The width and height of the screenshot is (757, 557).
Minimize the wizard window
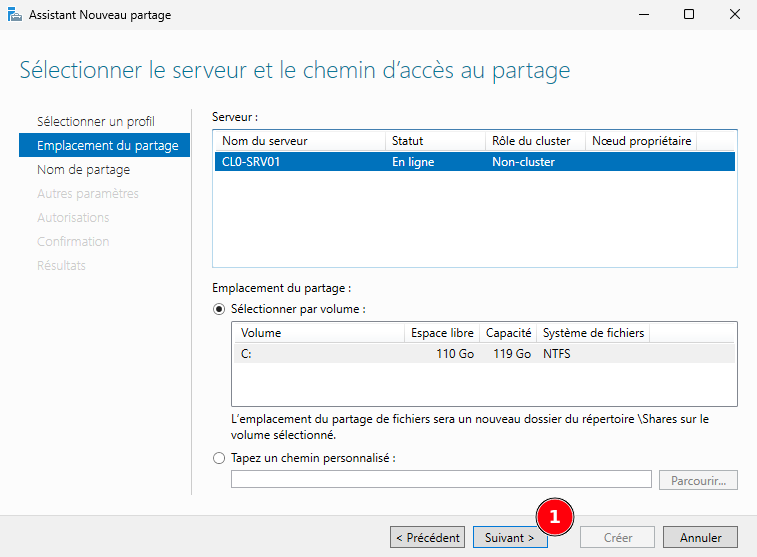click(644, 14)
